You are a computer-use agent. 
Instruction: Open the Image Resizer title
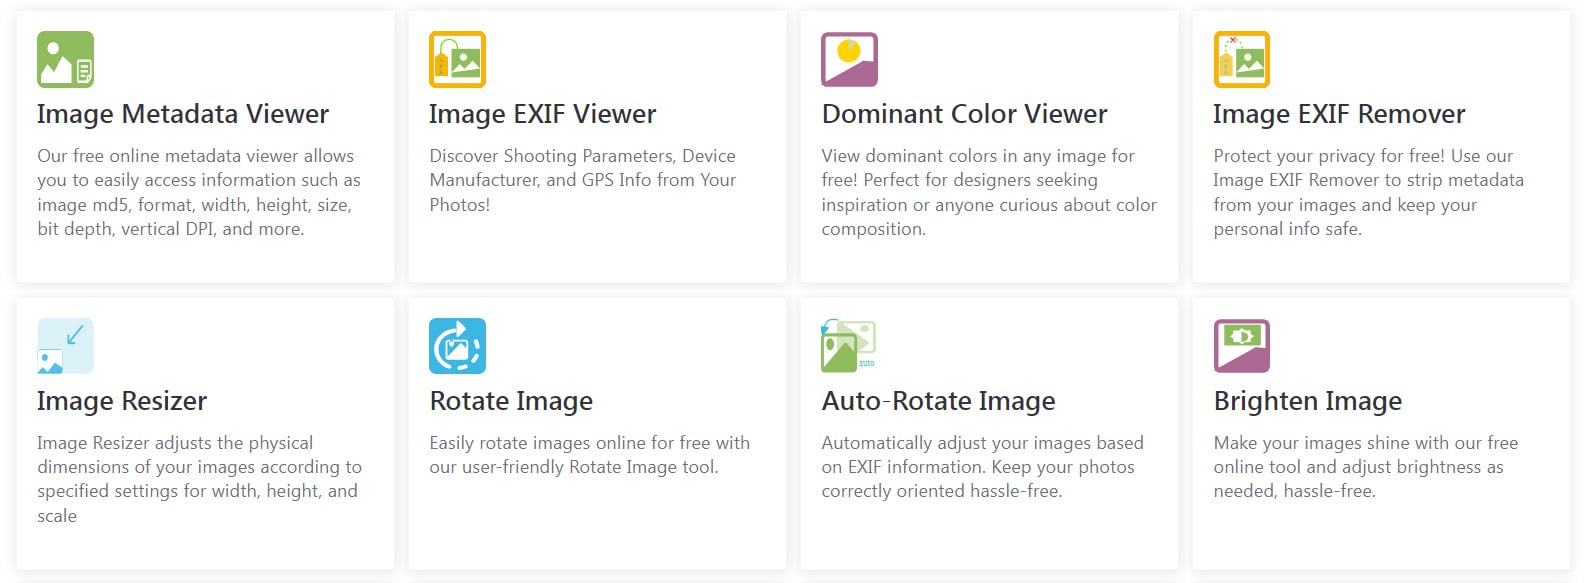coord(122,401)
